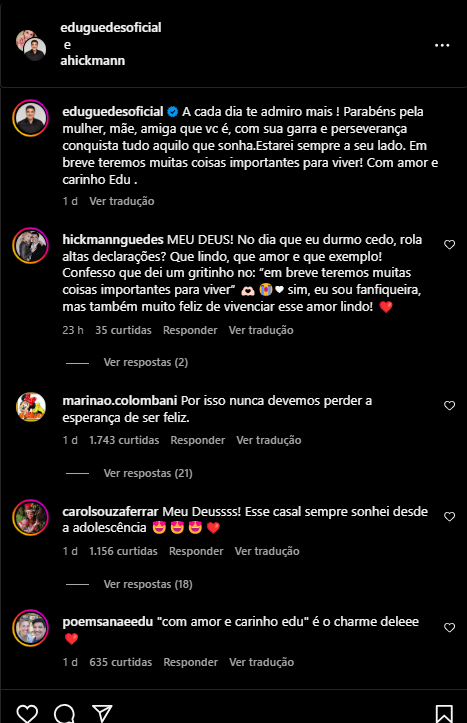Like the poemsanaeedu comment
The height and width of the screenshot is (723, 467).
coord(449,628)
